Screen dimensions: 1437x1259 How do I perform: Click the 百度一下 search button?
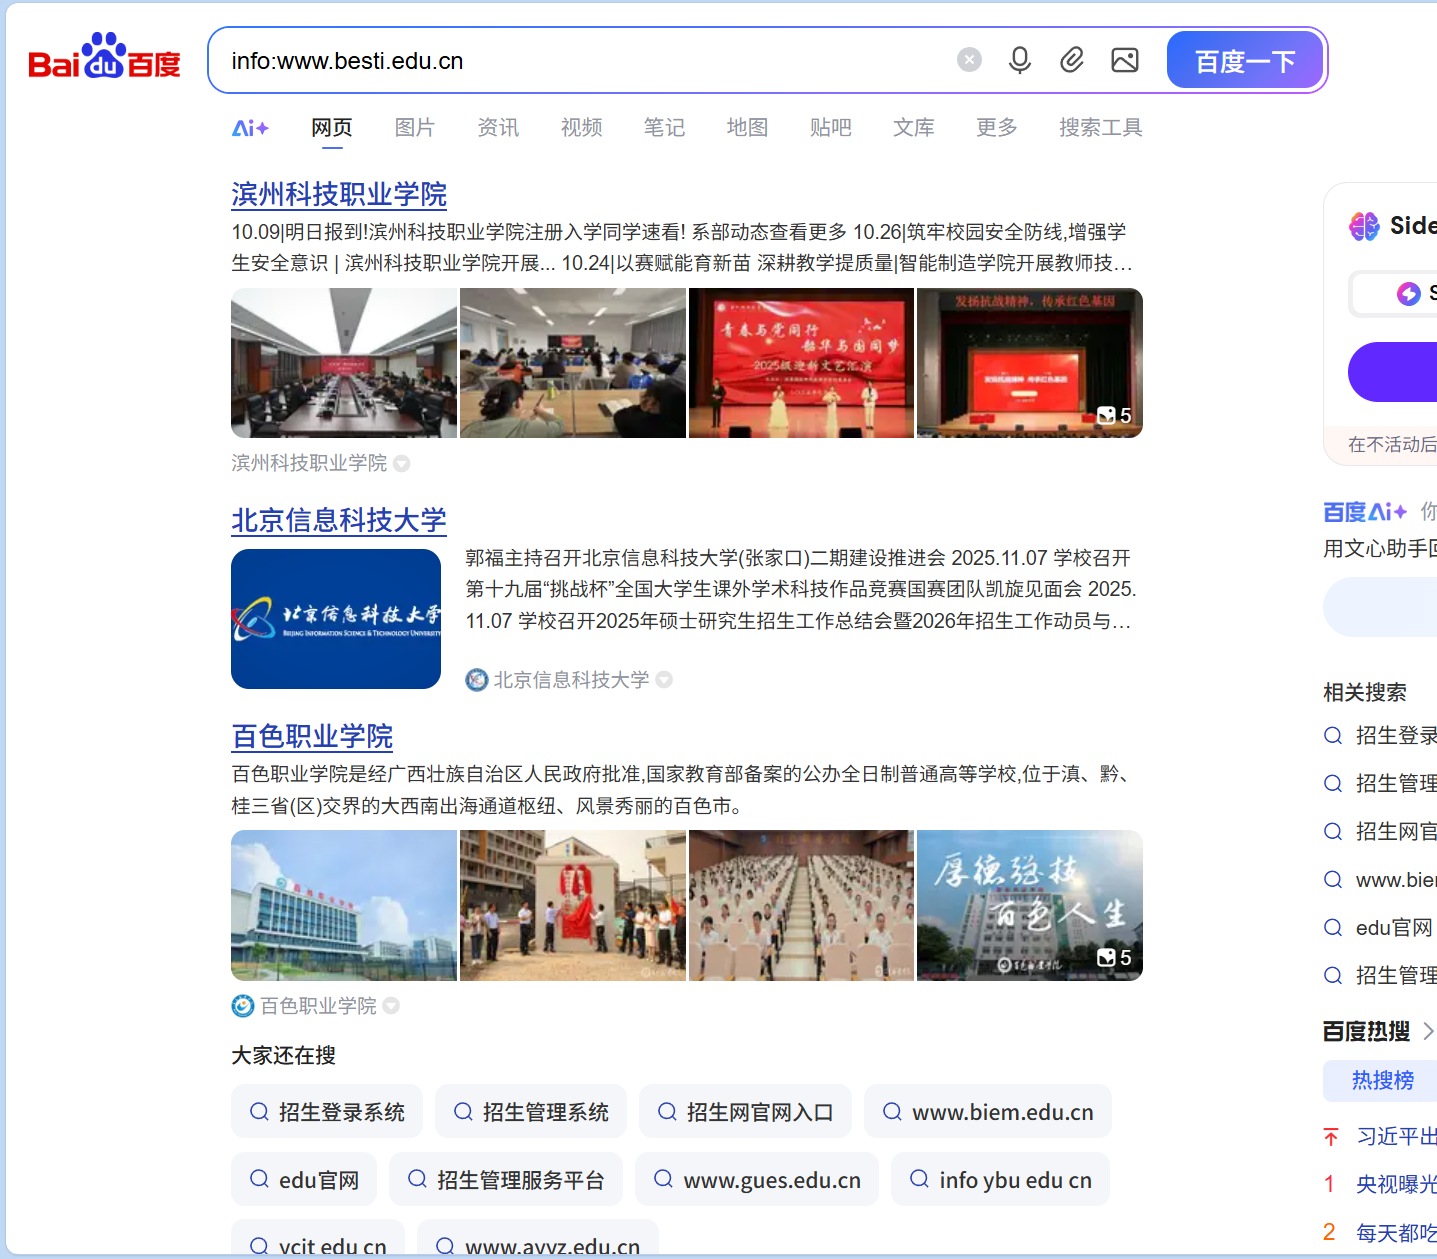(1244, 60)
